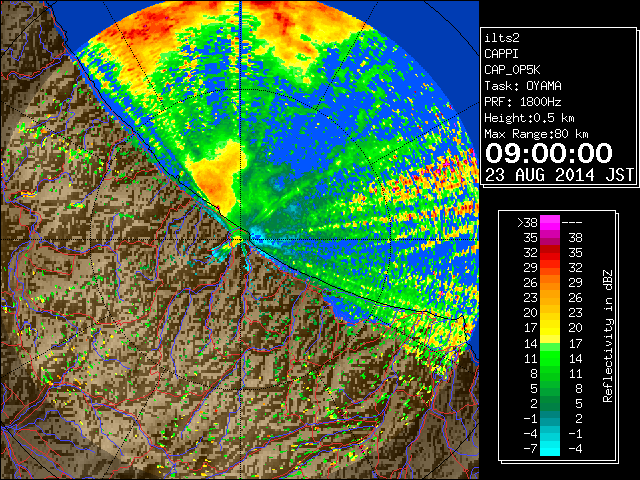Click the 'Height:0.5 km' text
The width and height of the screenshot is (640, 480).
529,118
